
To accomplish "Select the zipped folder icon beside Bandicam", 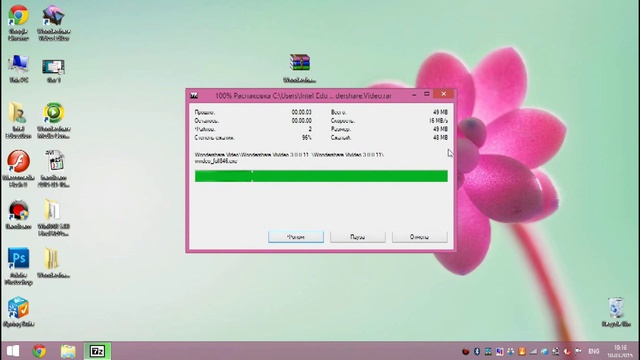I will tap(53, 218).
